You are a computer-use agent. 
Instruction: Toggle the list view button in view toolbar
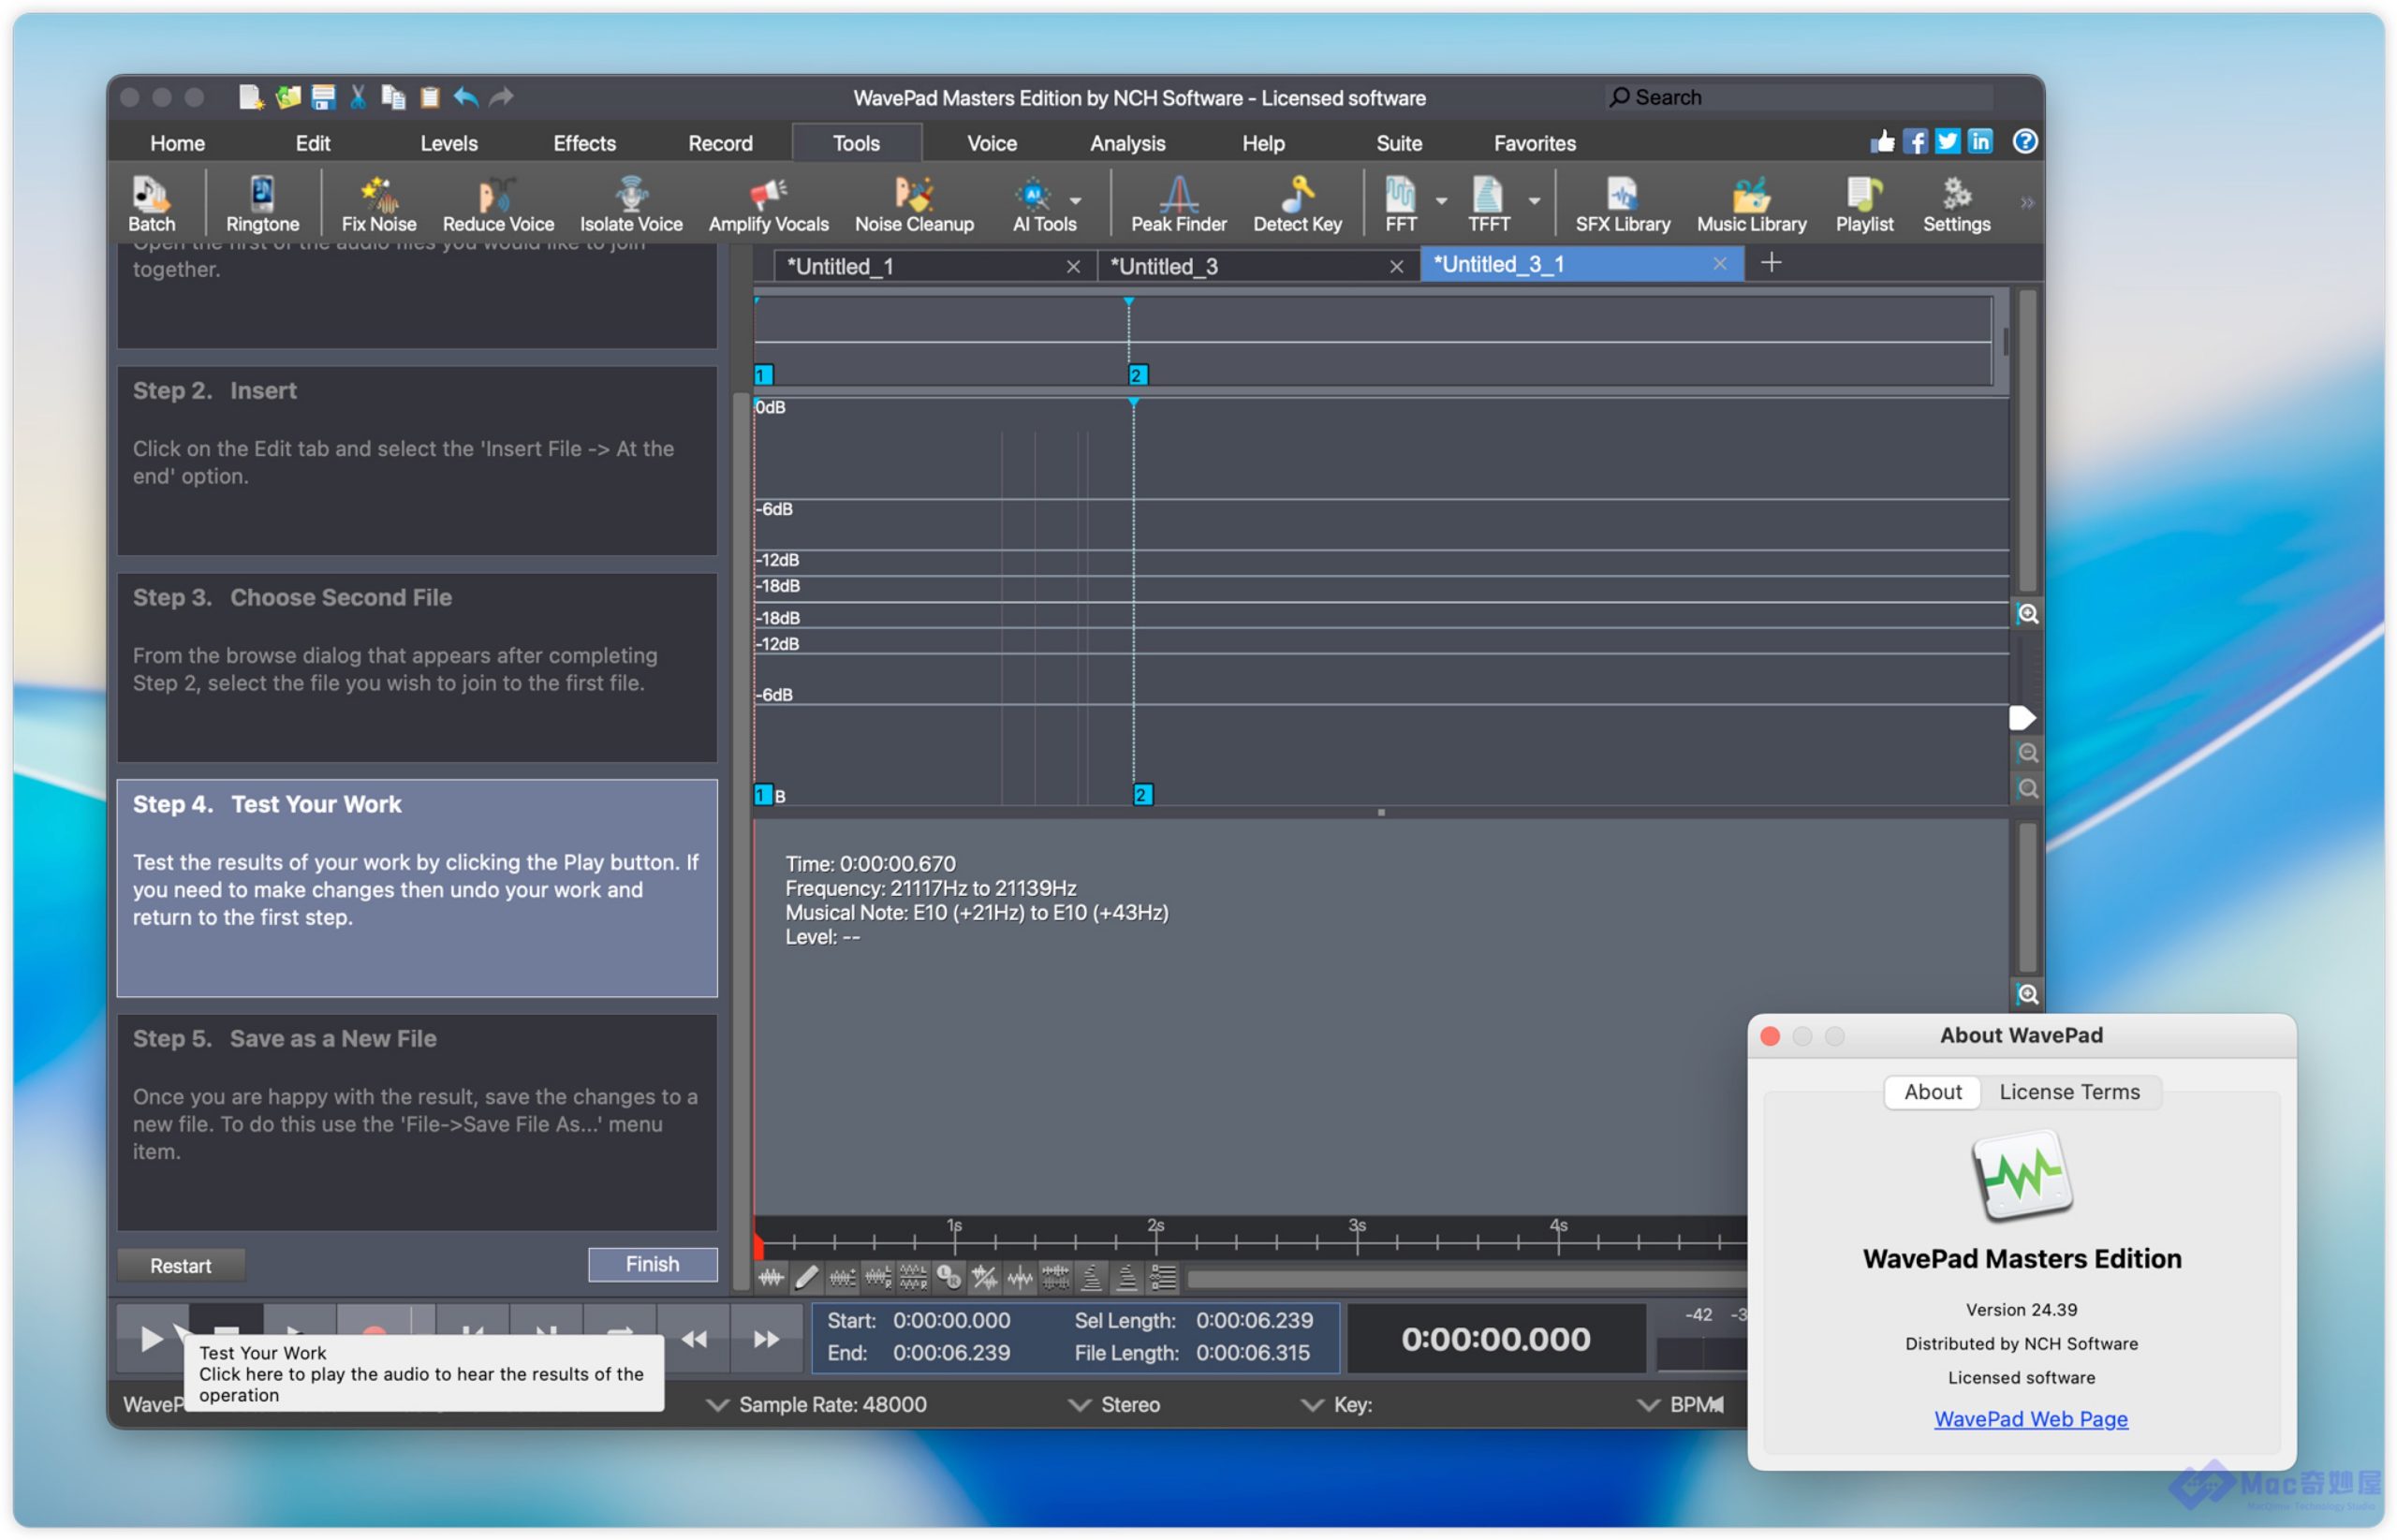[x=1163, y=1277]
